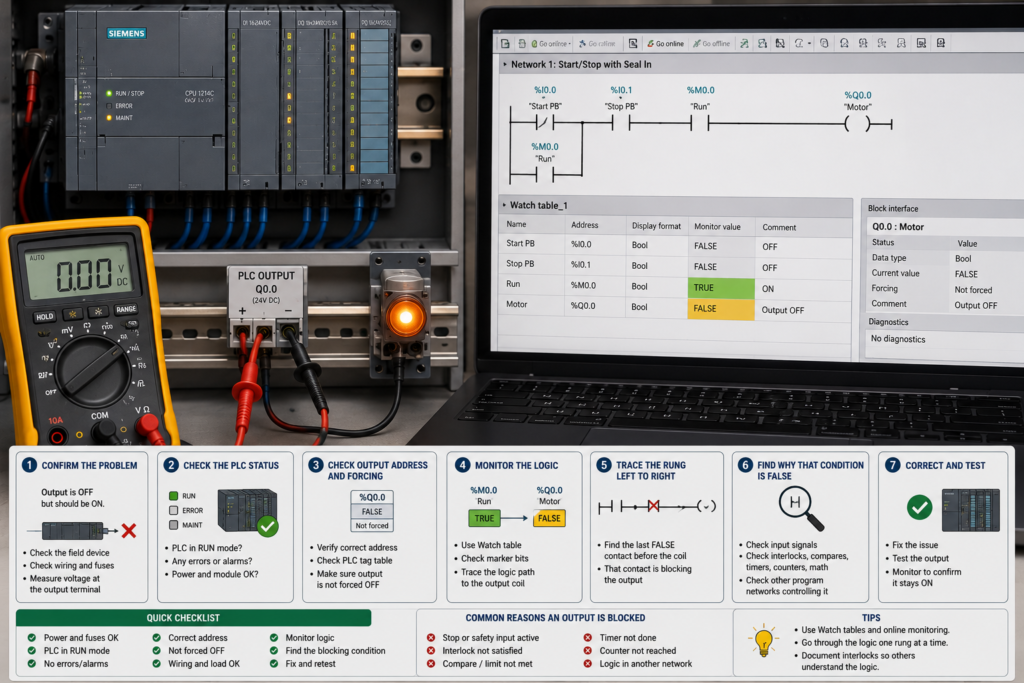This screenshot has width=1024, height=683.
Task: Click the glowing orange pilot light
Action: [405, 318]
